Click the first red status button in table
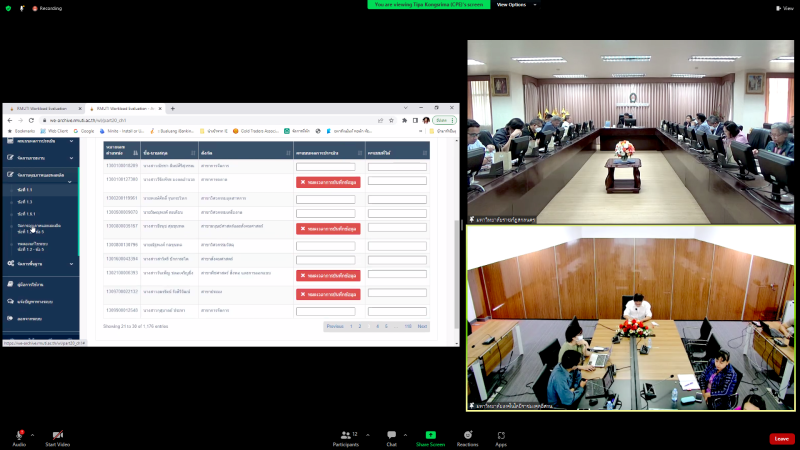The width and height of the screenshot is (800, 450). pos(326,182)
